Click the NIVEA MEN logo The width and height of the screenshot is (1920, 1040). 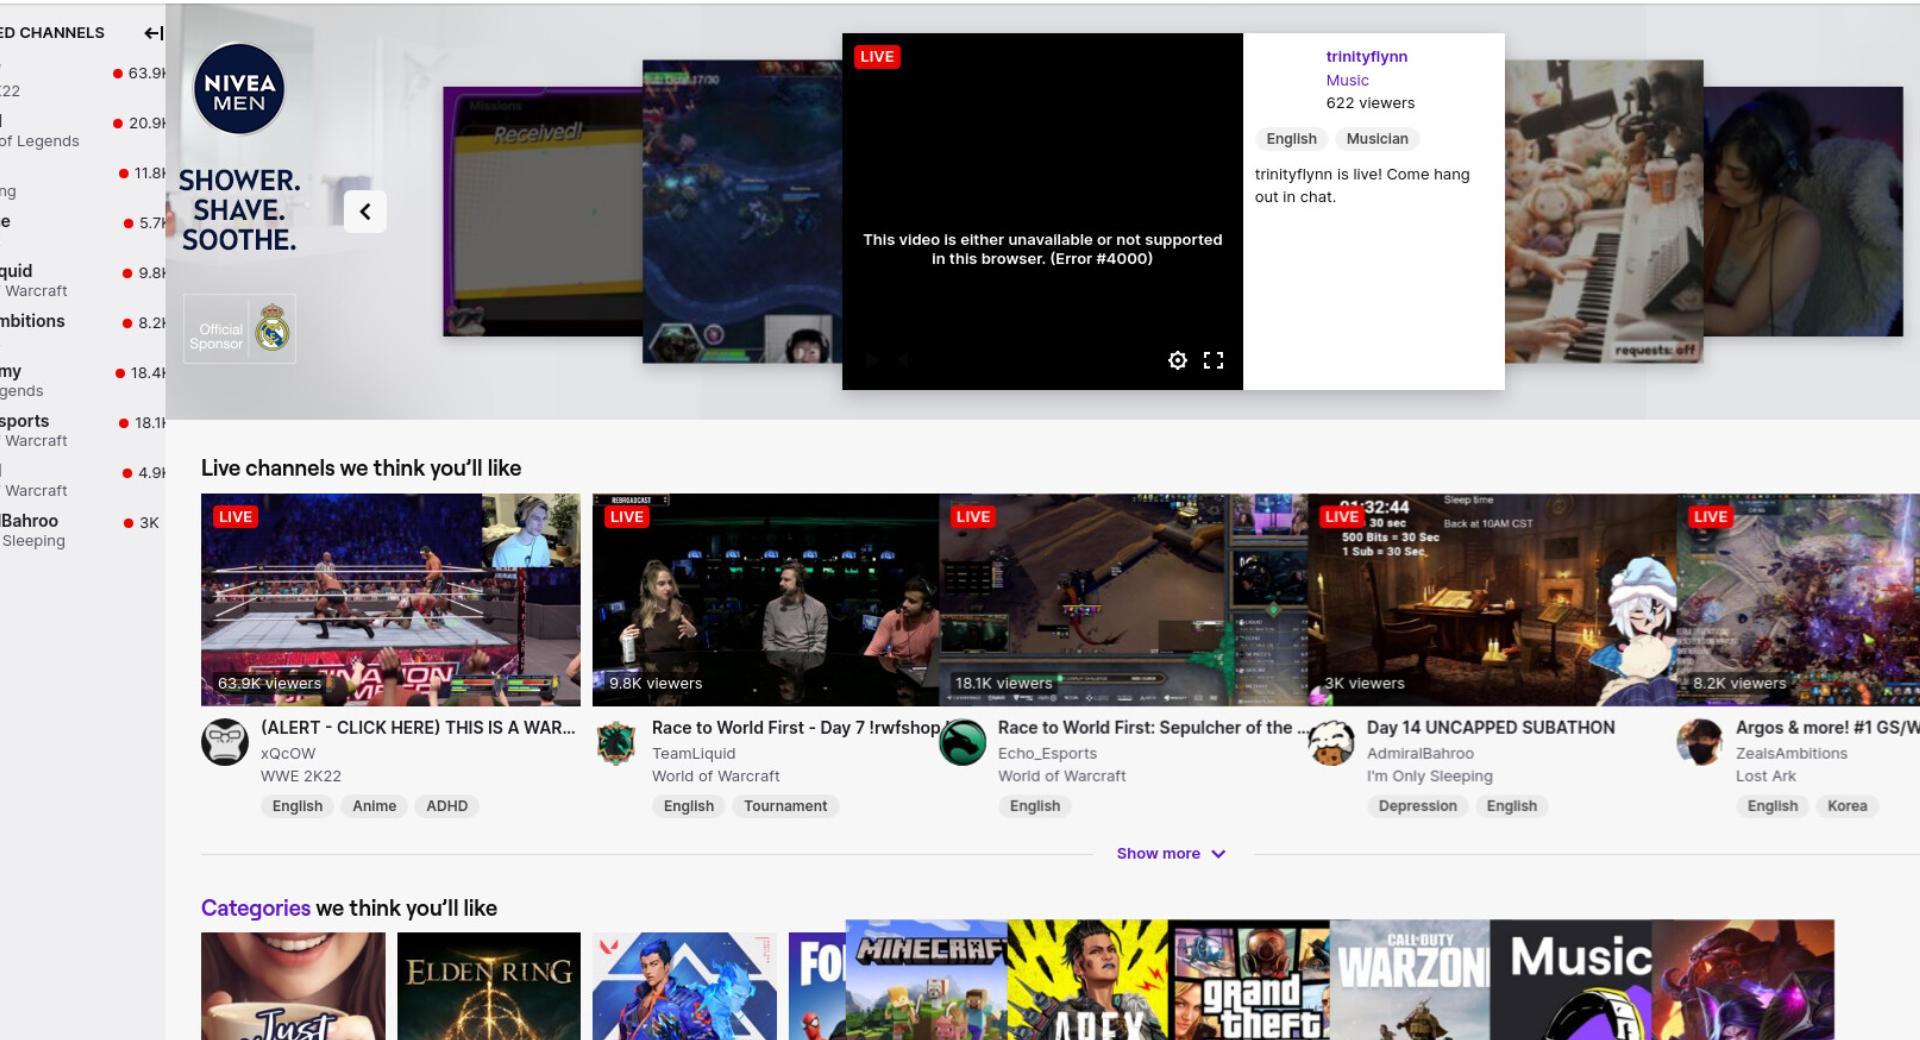tap(239, 90)
